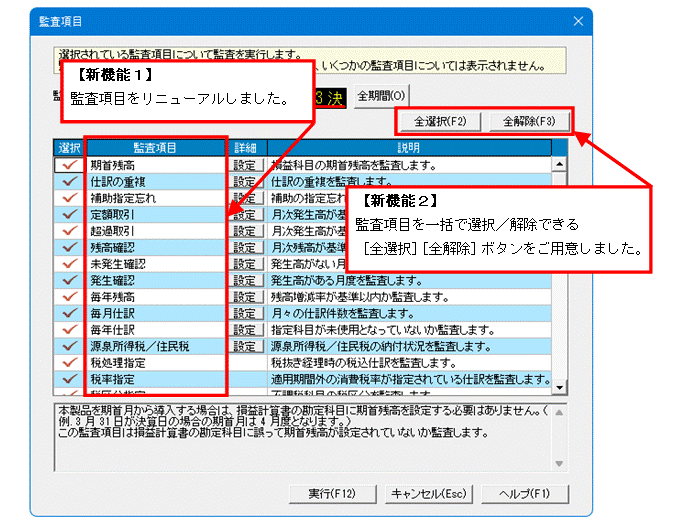Open 設定 for the 補助指定忘れ row
Viewport: 682px width, 526px height.
tap(246, 198)
